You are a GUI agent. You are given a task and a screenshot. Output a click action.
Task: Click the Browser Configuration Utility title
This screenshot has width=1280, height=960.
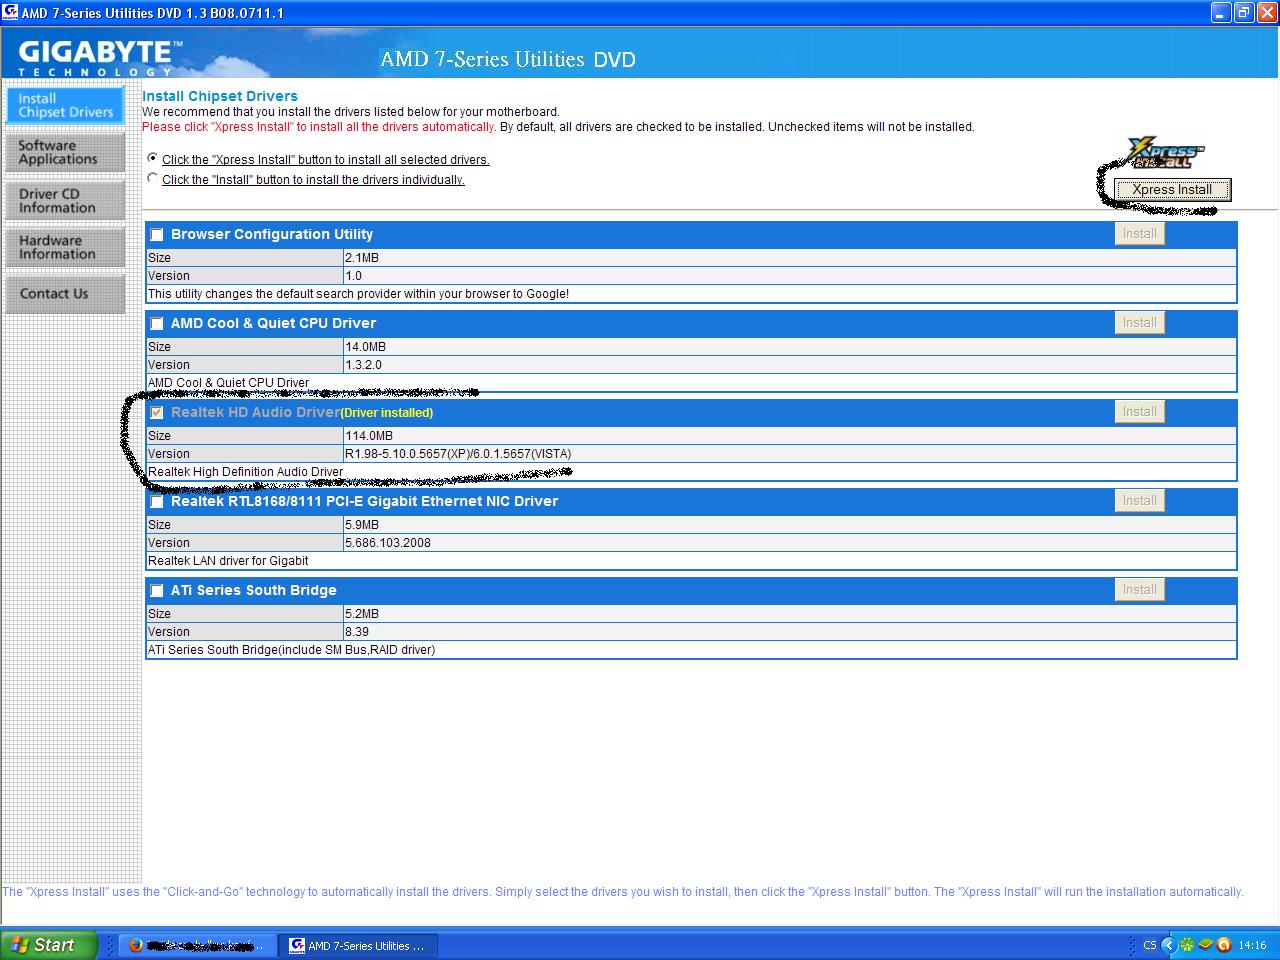[x=272, y=234]
